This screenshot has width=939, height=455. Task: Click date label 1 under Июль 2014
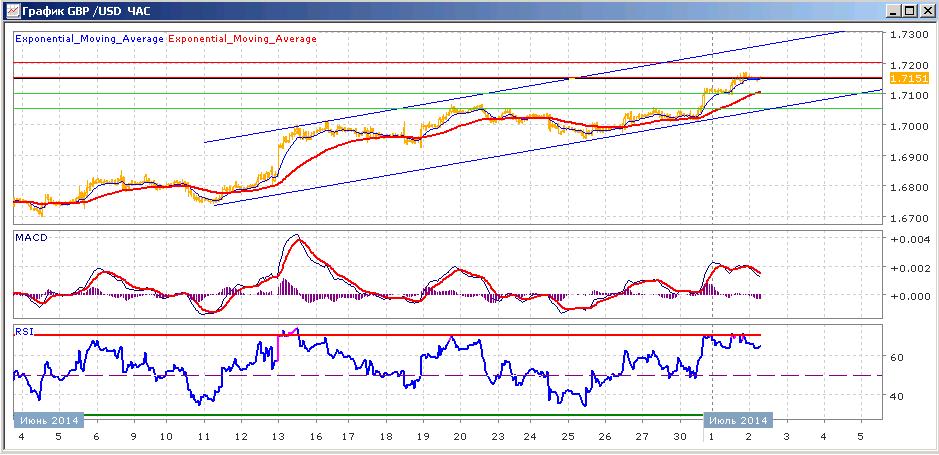[713, 436]
